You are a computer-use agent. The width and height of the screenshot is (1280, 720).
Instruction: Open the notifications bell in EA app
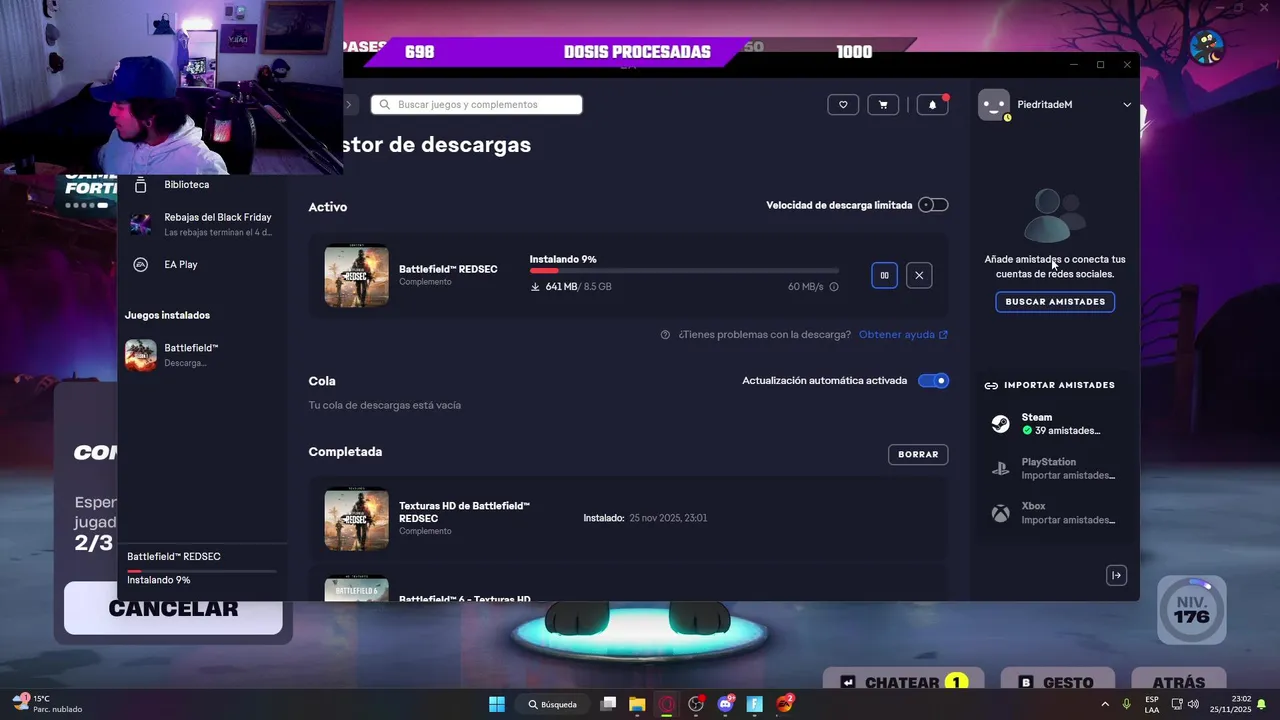pos(932,104)
